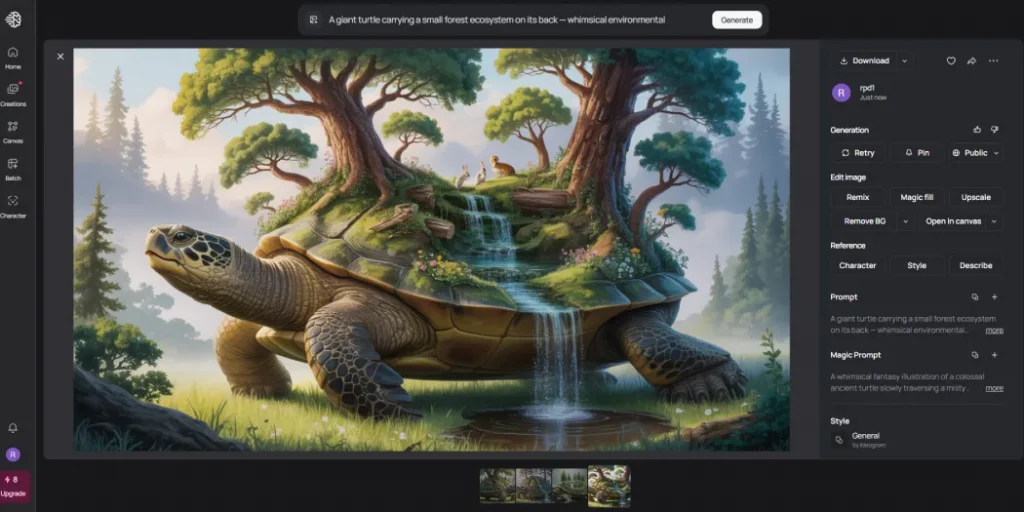Screen dimensions: 1024x512
Task: Open the Character tool in sidebar
Action: coord(13,205)
